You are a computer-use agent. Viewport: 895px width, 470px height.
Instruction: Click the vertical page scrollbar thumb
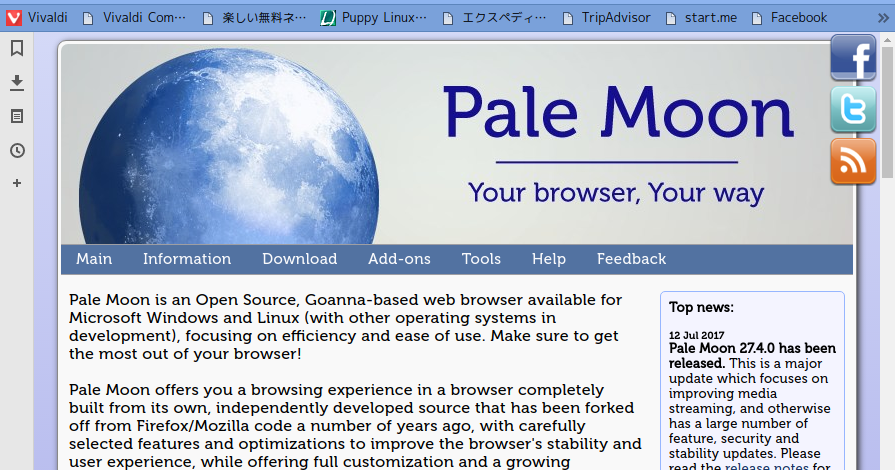click(x=887, y=113)
